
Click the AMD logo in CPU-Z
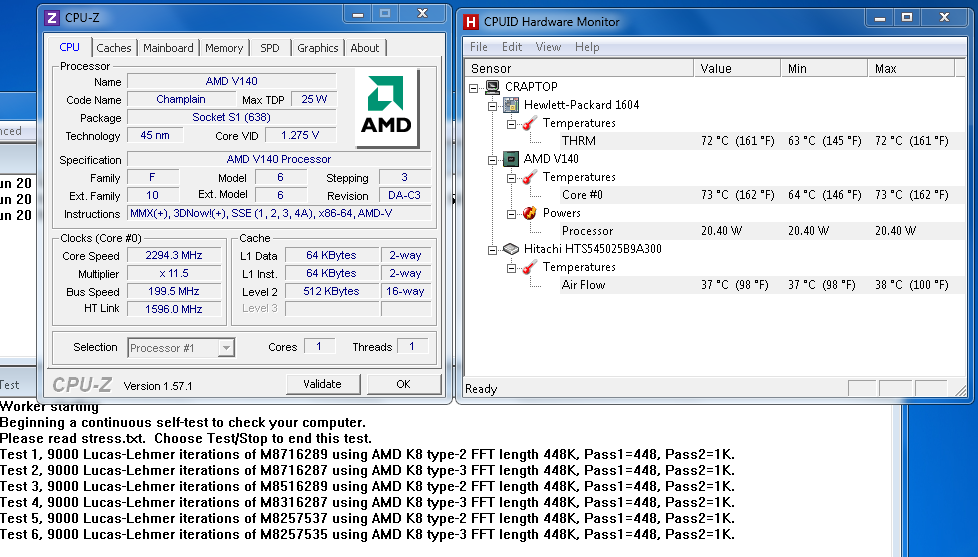click(x=387, y=108)
